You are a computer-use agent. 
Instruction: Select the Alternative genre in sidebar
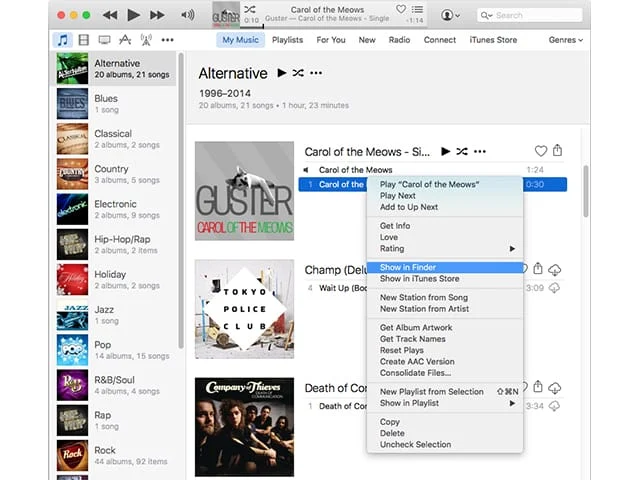113,69
